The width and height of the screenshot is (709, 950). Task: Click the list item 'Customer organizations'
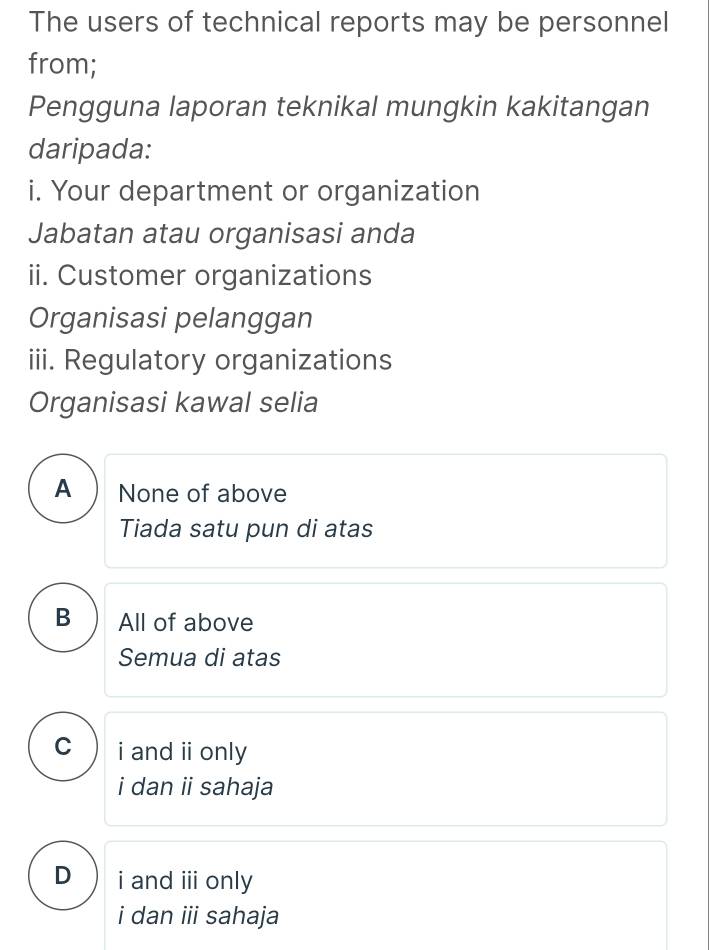pos(199,275)
